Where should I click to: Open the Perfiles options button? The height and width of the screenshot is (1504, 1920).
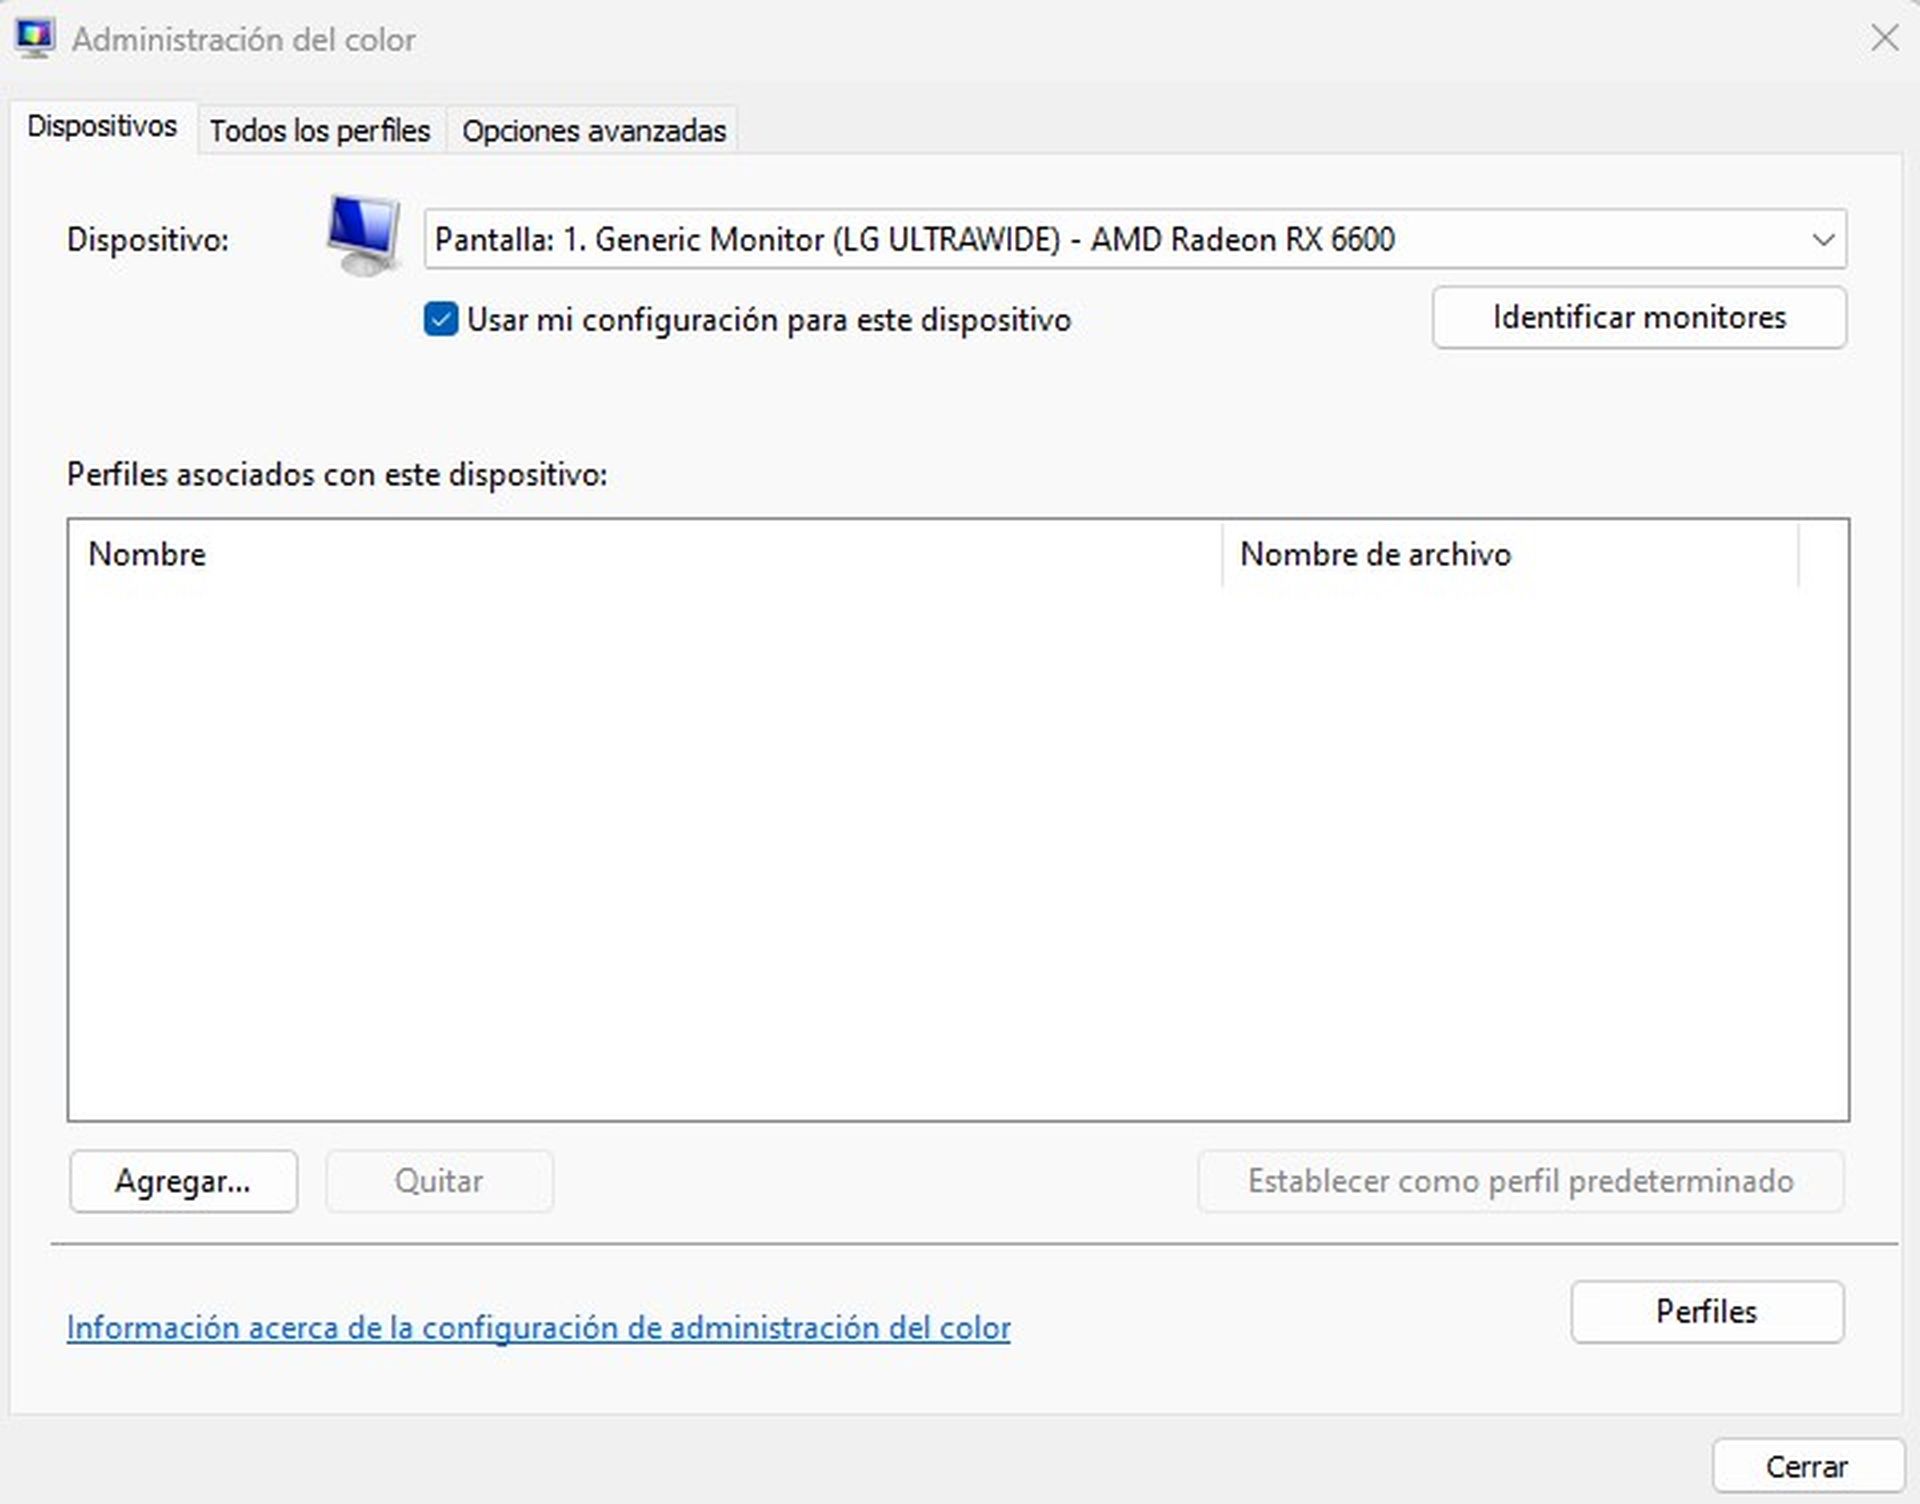1705,1311
